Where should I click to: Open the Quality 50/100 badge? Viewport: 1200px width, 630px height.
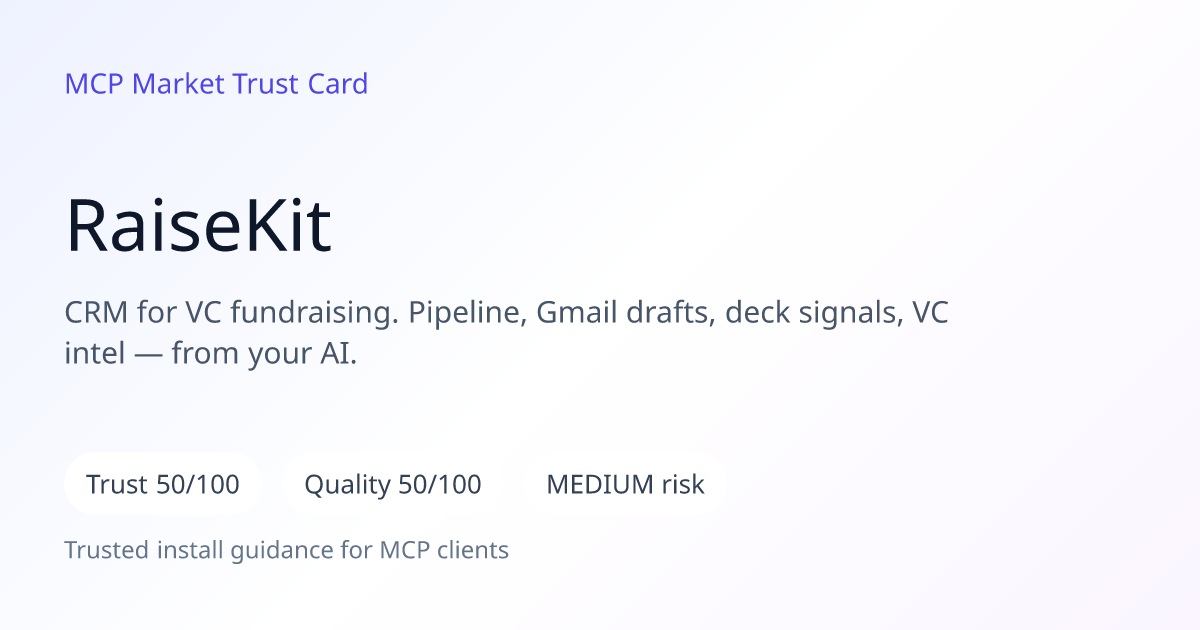coord(393,485)
